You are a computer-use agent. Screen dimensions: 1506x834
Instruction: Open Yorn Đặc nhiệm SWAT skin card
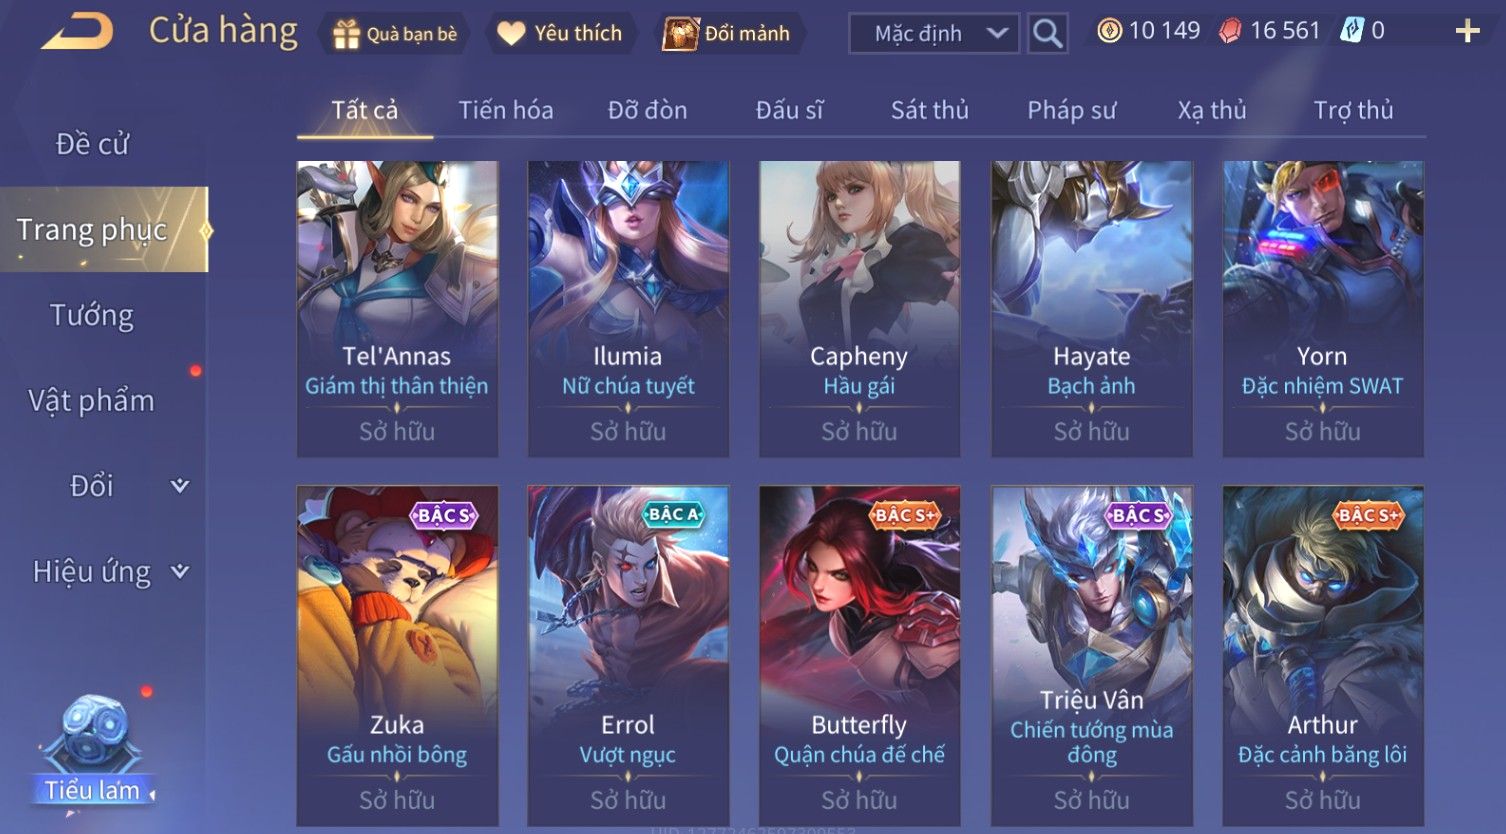[1323, 309]
